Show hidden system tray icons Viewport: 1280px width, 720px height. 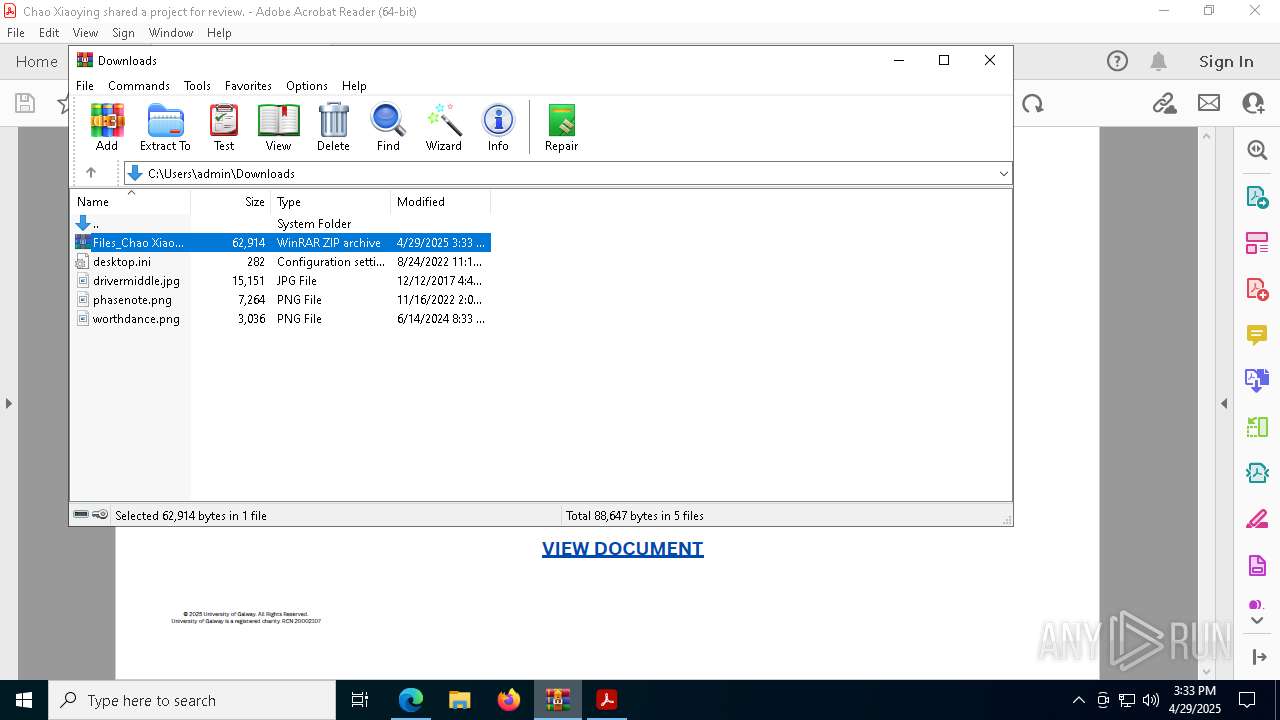pos(1078,700)
